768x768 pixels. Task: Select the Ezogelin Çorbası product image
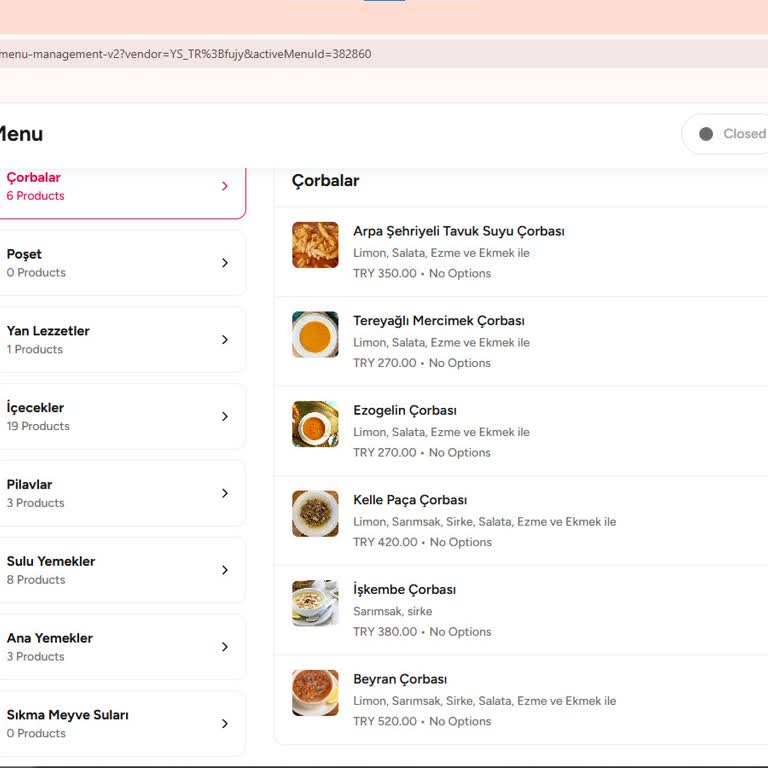click(315, 424)
